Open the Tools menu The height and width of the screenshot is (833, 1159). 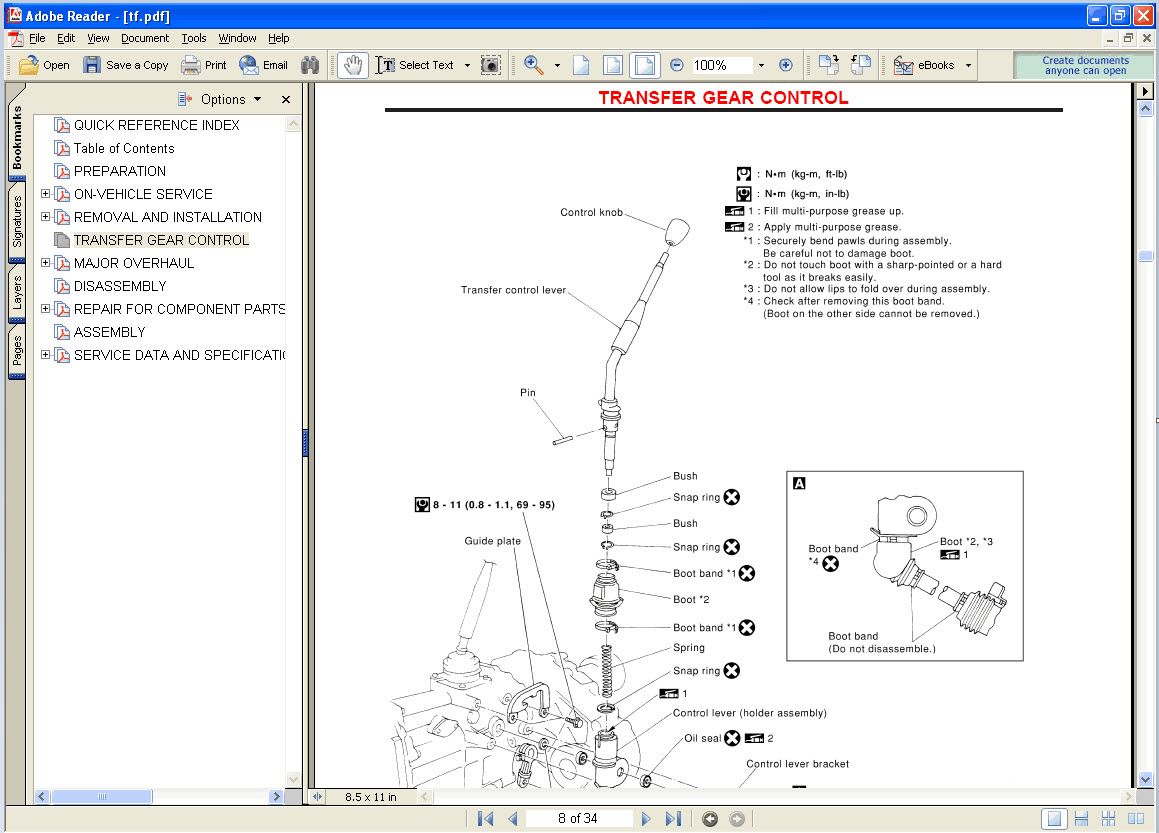(x=194, y=38)
